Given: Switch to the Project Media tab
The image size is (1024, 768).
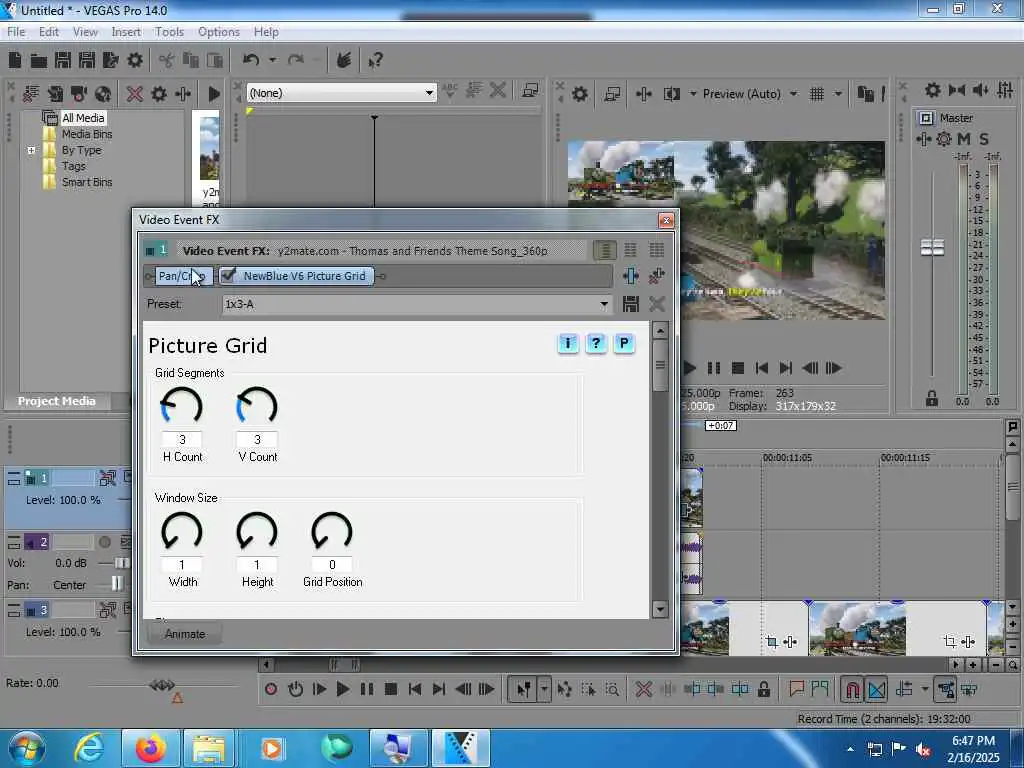Looking at the screenshot, I should 56,401.
